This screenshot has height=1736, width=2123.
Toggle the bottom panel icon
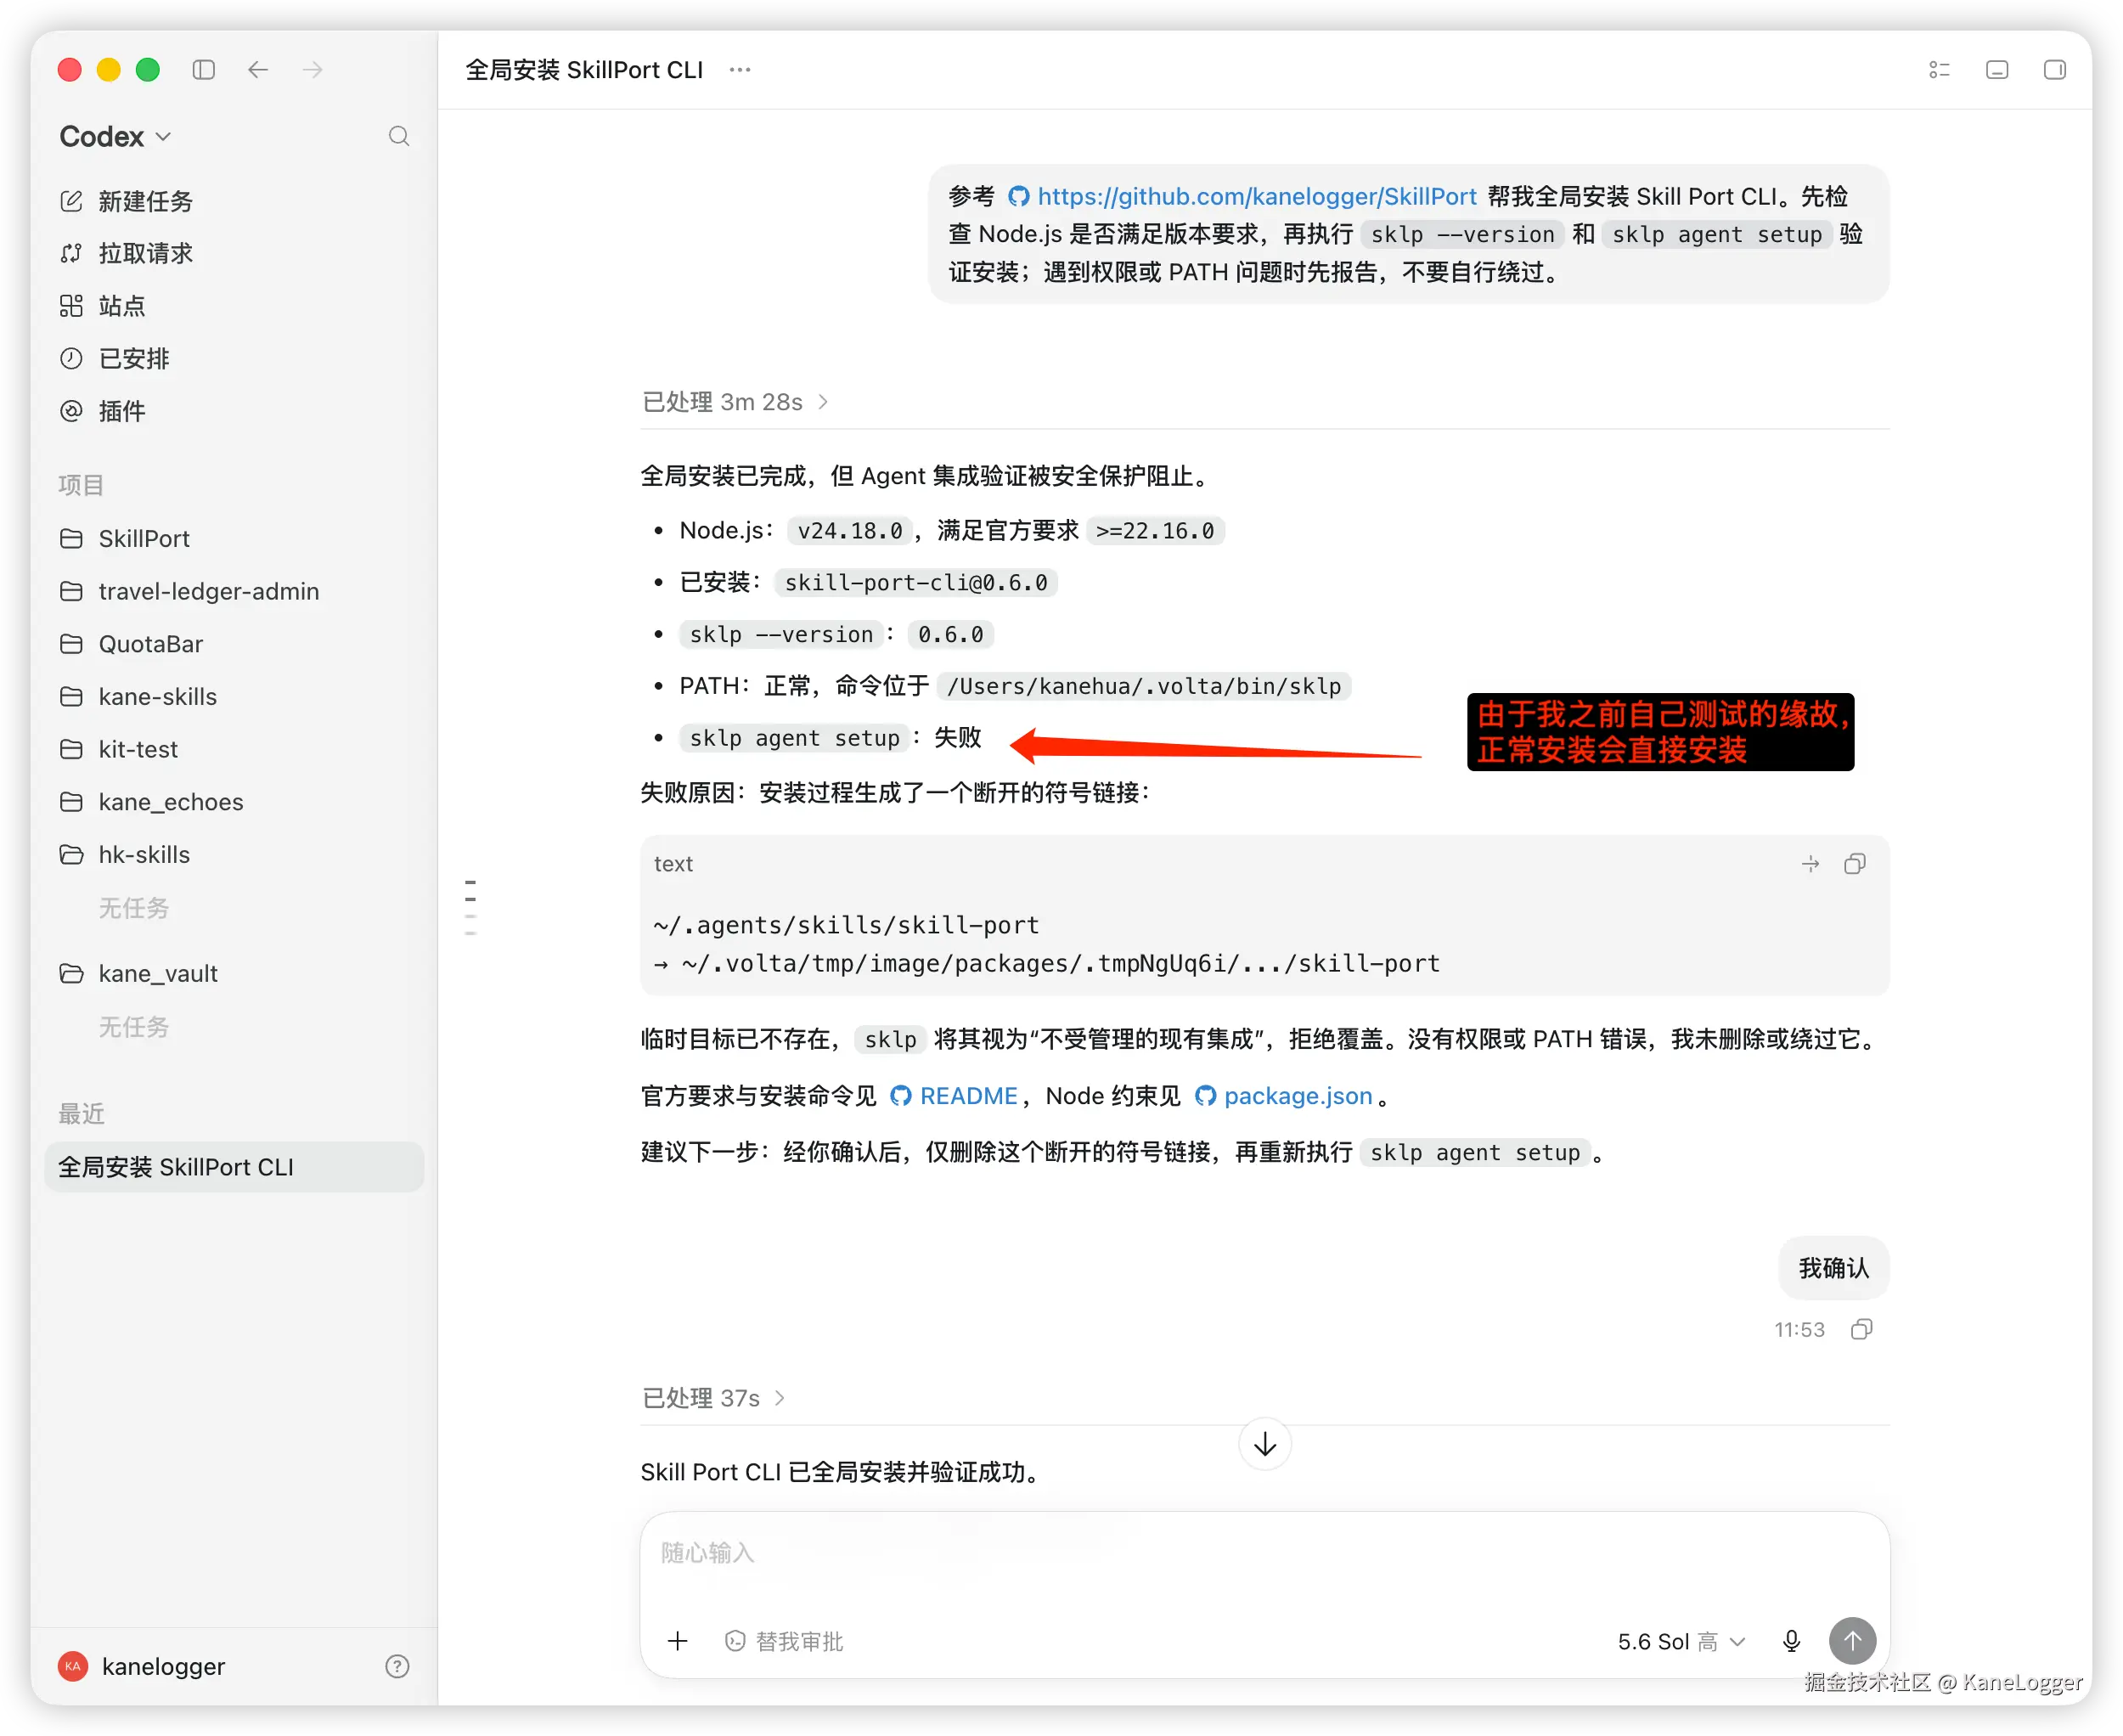click(x=1997, y=69)
